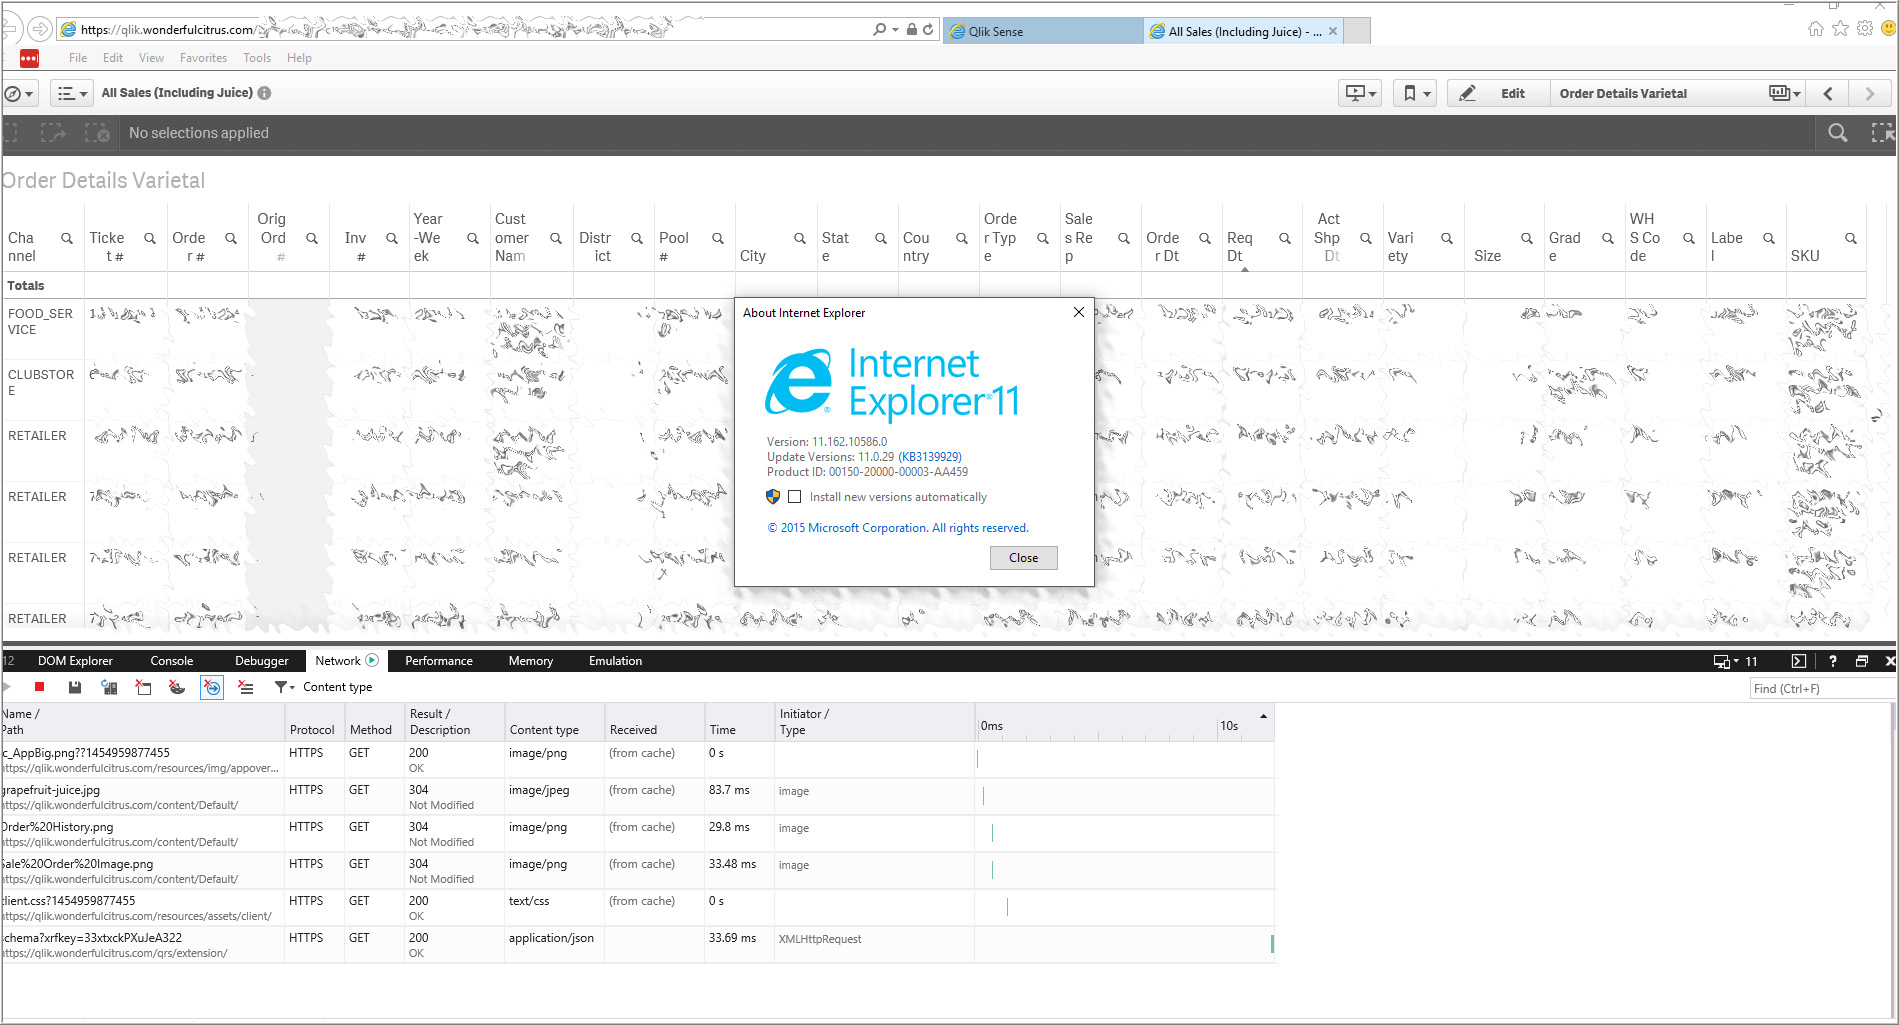Show app info icon beside app title

[x=264, y=93]
